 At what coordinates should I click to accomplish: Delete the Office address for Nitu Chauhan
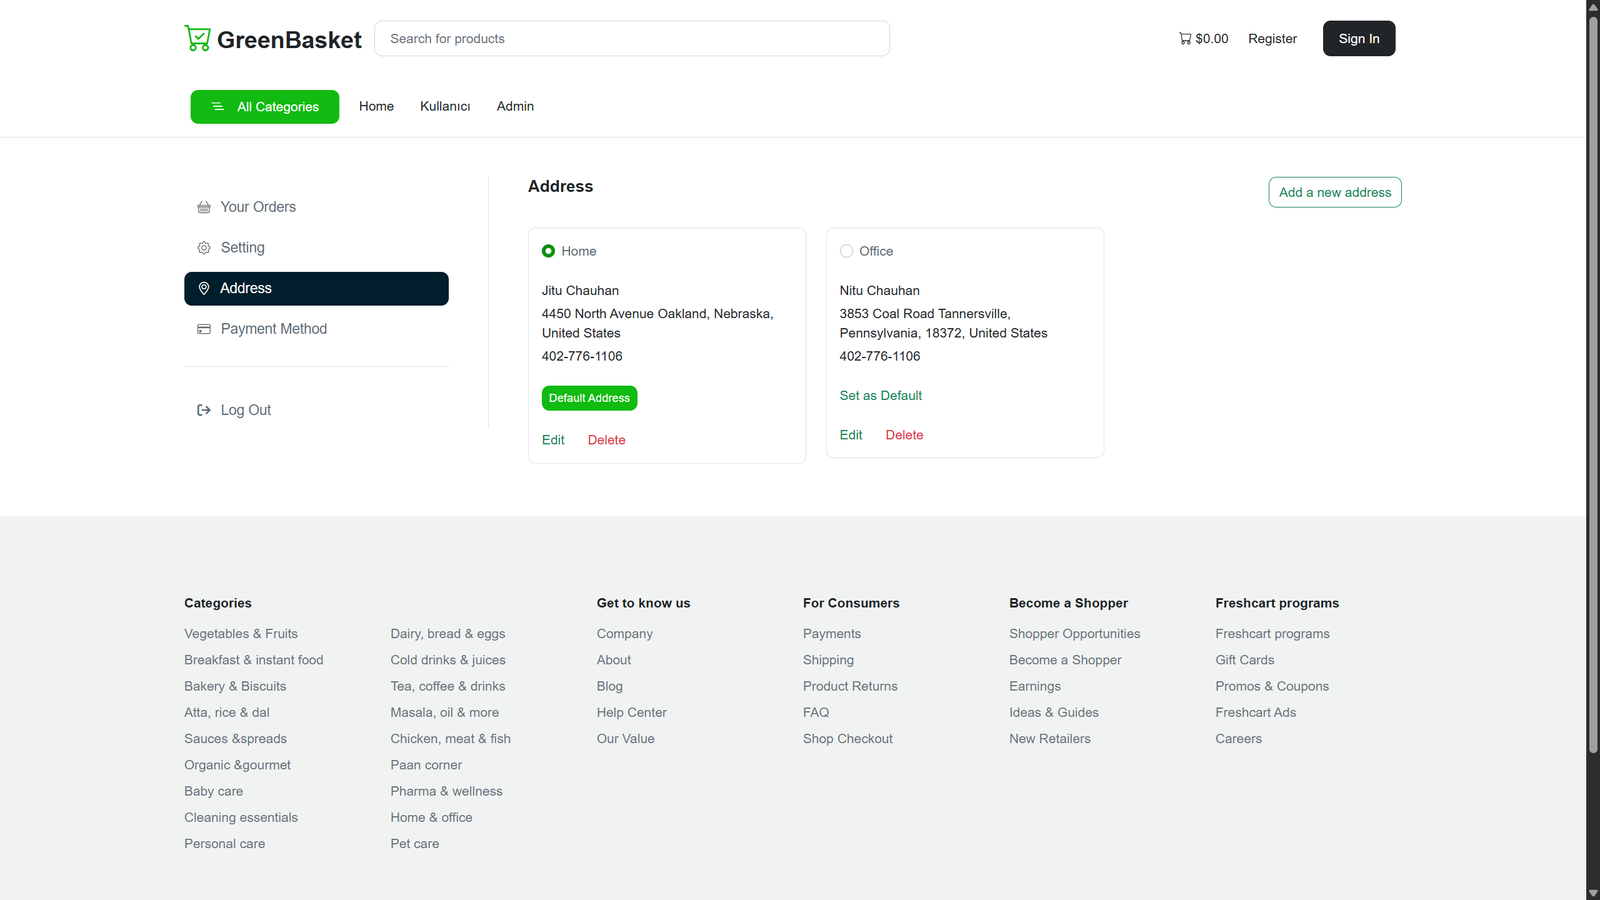[904, 435]
